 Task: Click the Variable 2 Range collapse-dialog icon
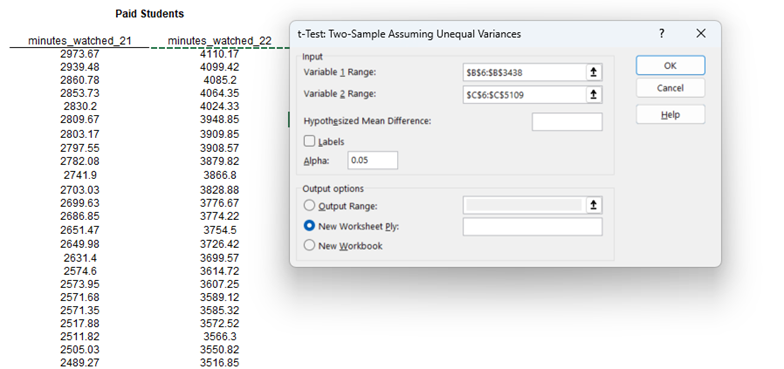(594, 94)
